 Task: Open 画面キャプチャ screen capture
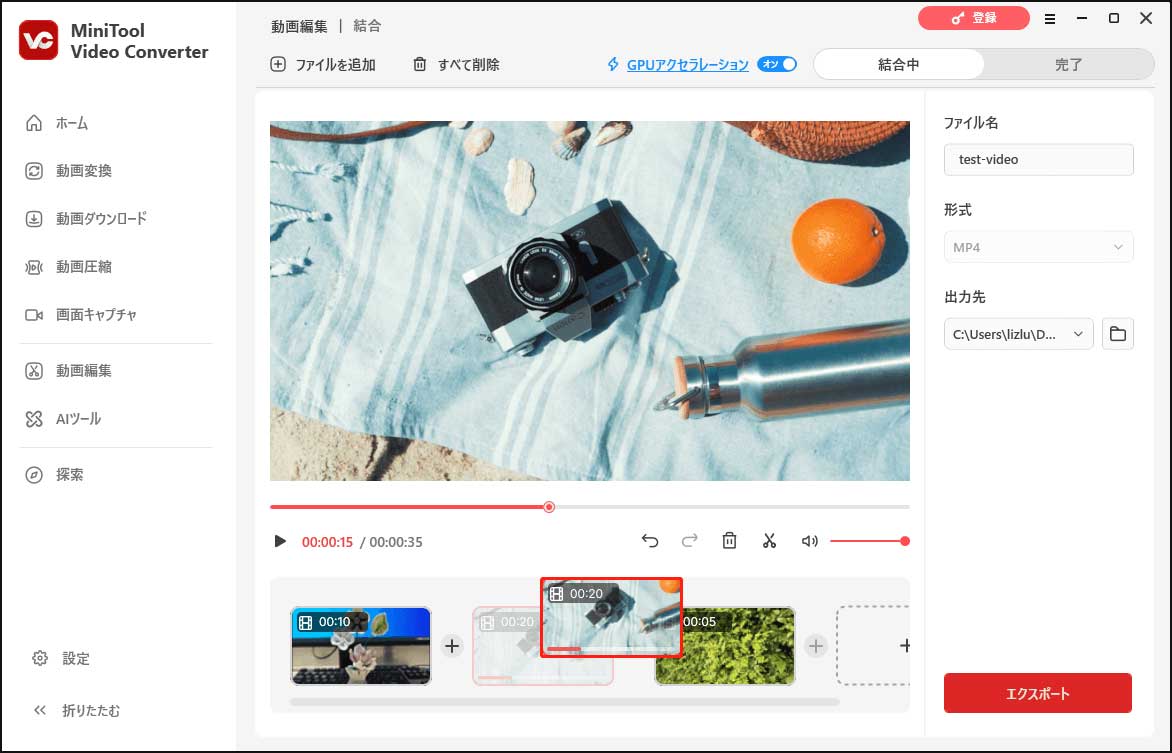click(81, 315)
